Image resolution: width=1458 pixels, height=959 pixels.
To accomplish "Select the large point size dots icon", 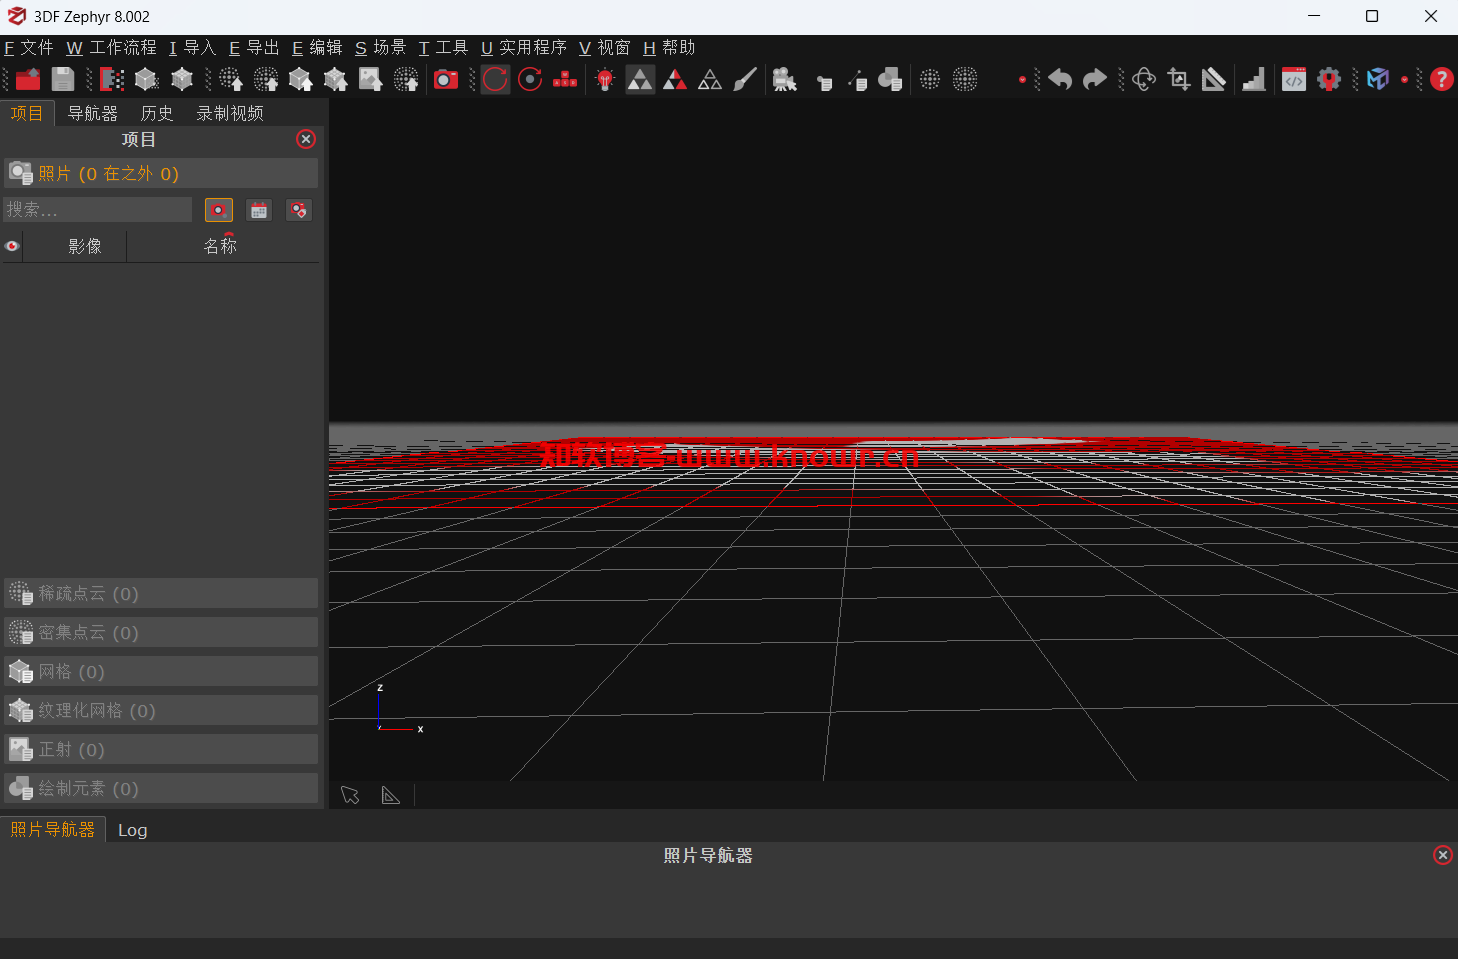I will coord(965,80).
